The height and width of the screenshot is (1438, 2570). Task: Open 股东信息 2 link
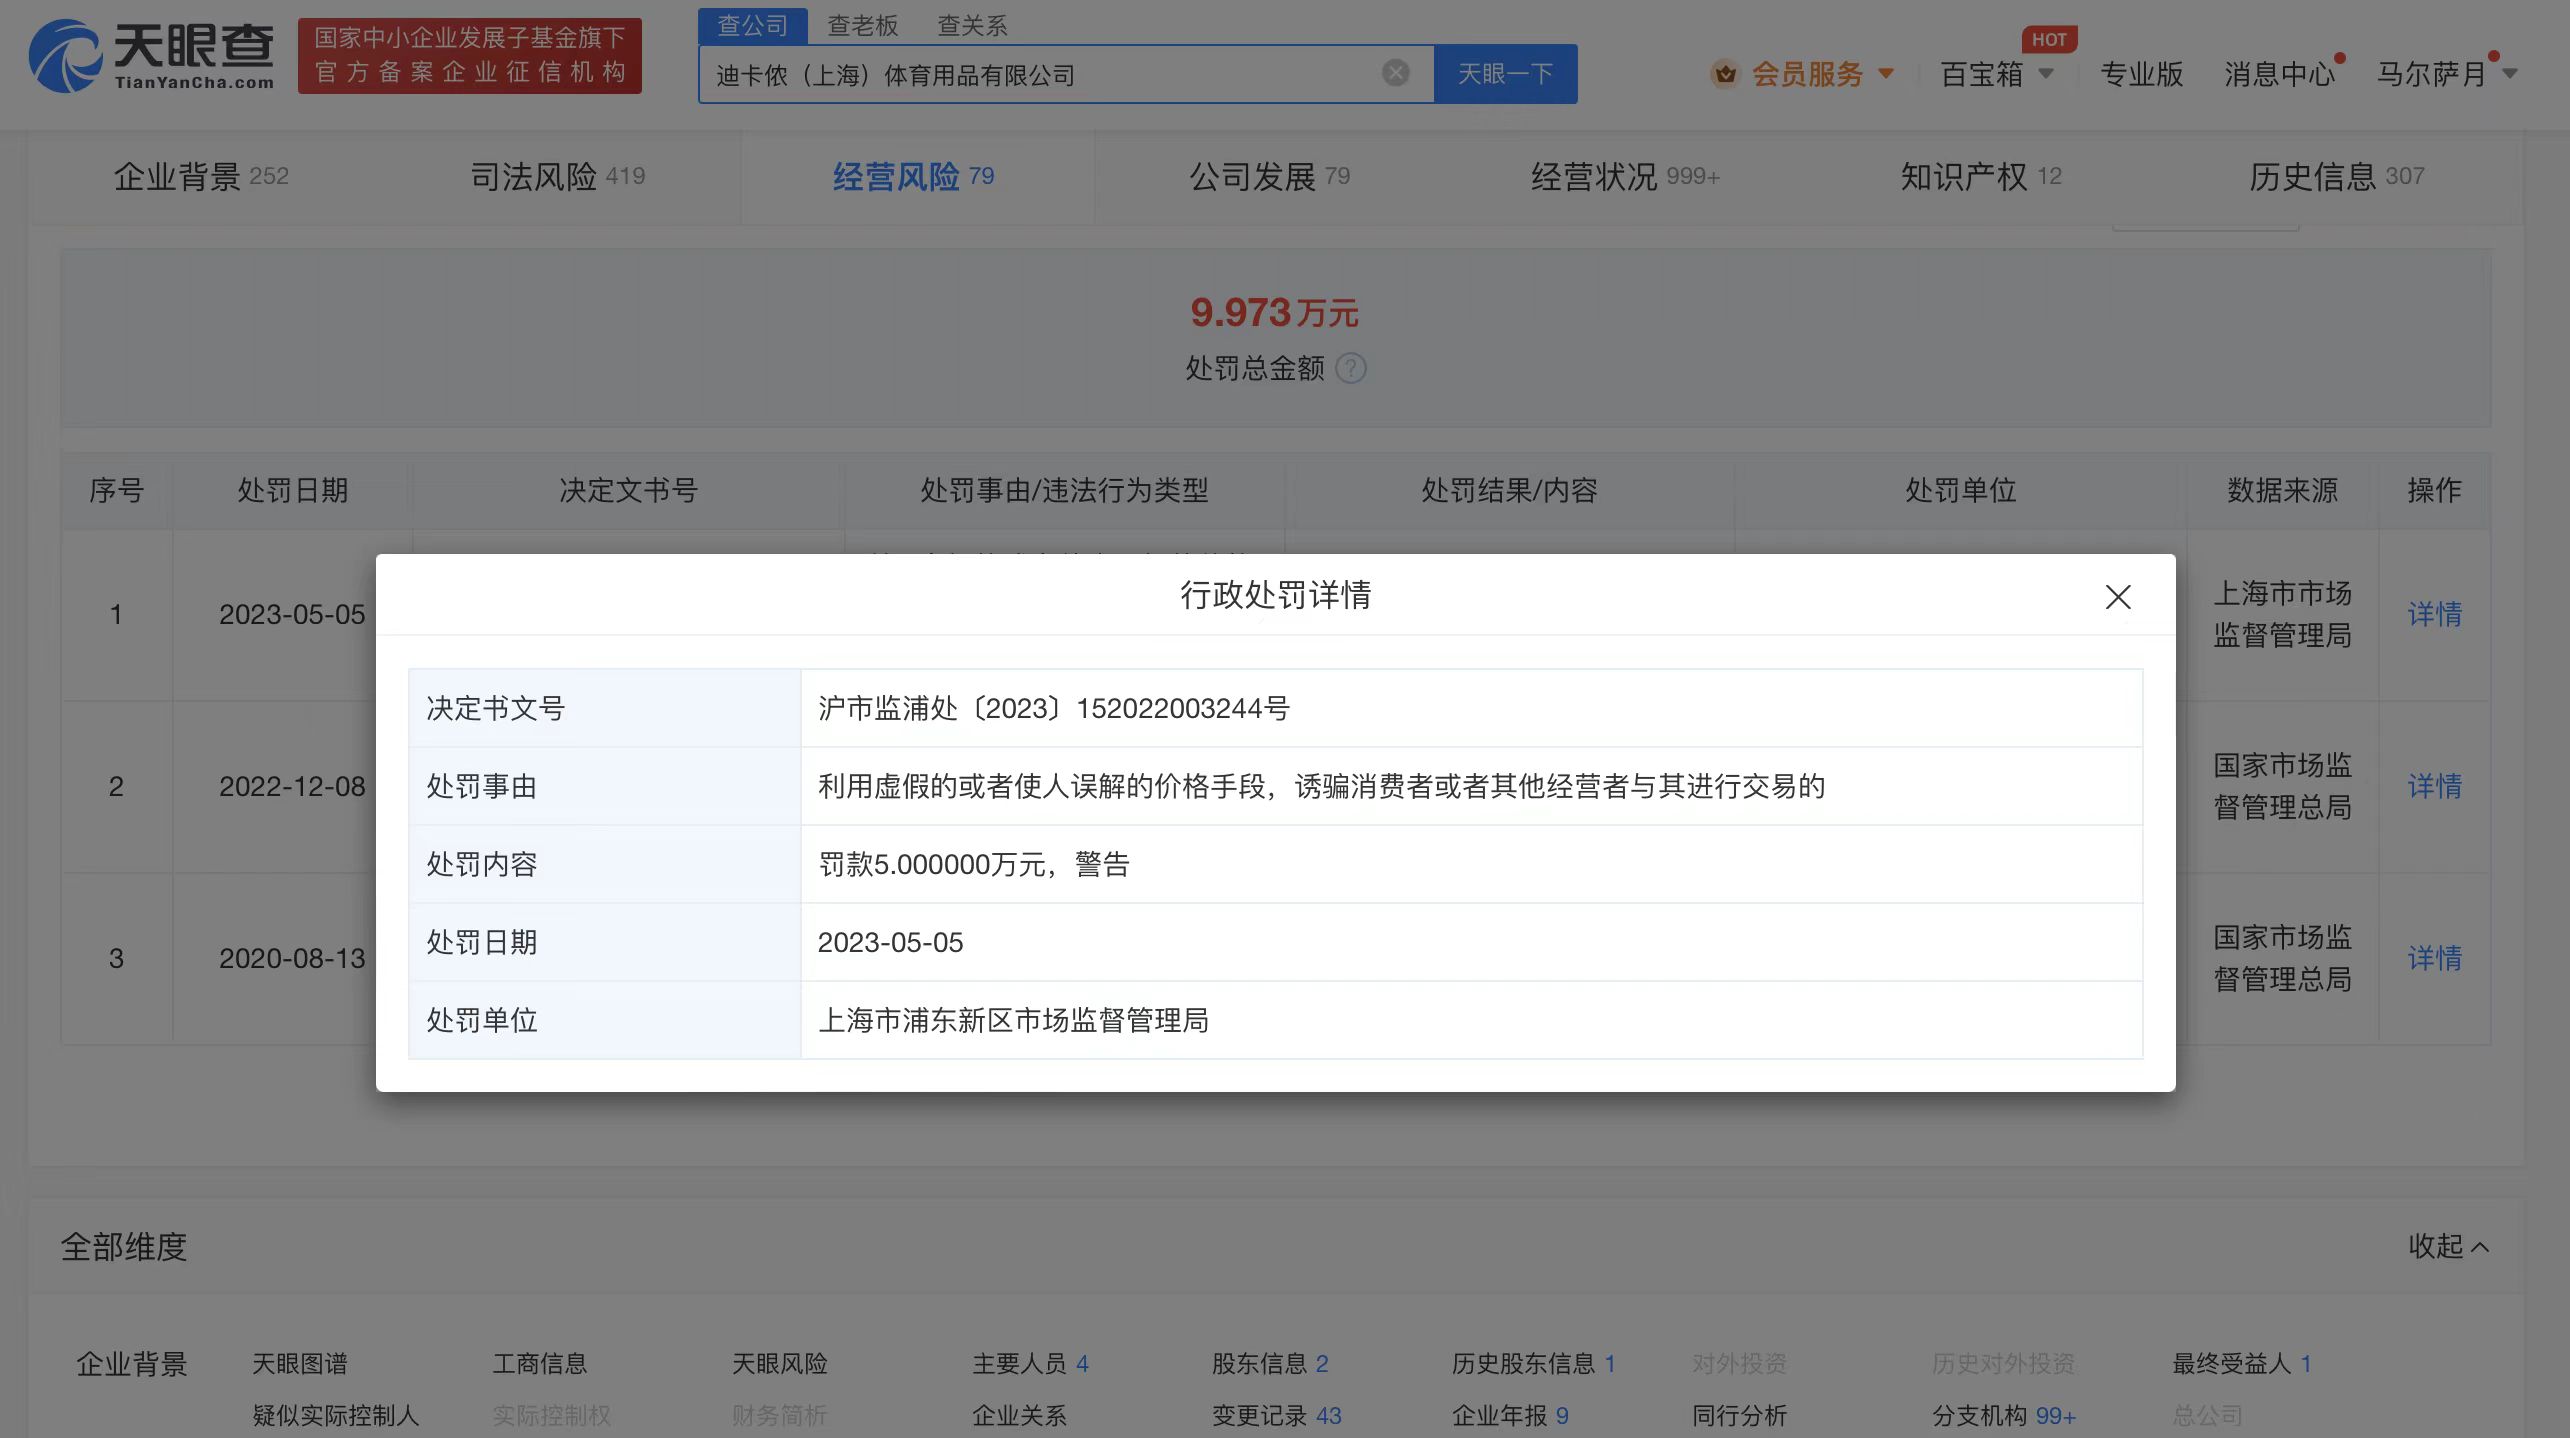tap(1270, 1363)
